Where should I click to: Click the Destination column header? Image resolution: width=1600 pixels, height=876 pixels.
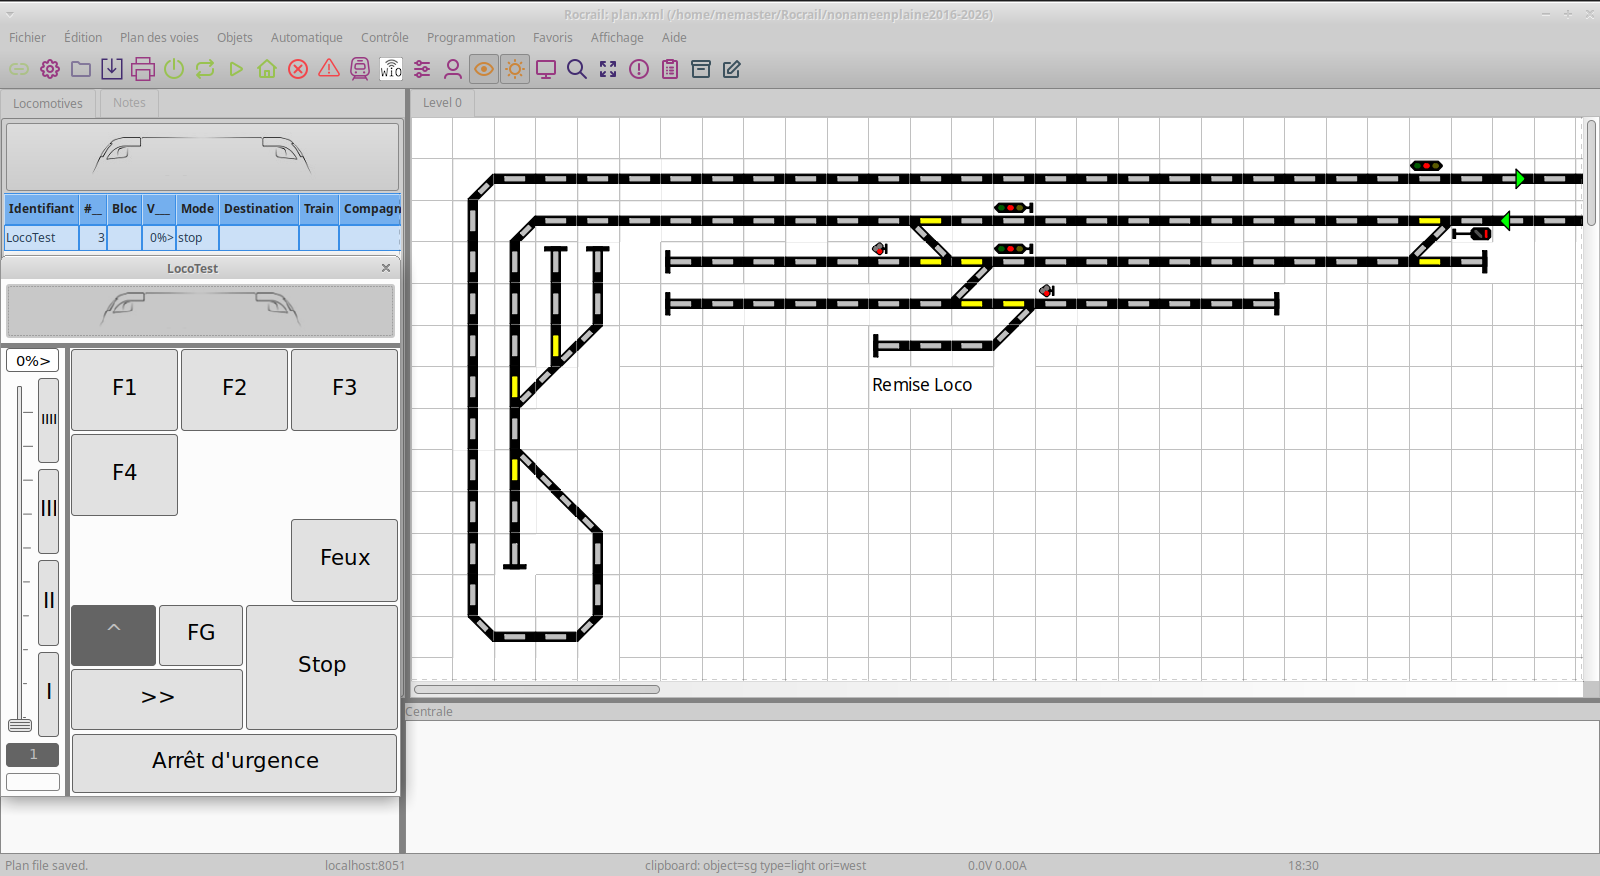[259, 209]
